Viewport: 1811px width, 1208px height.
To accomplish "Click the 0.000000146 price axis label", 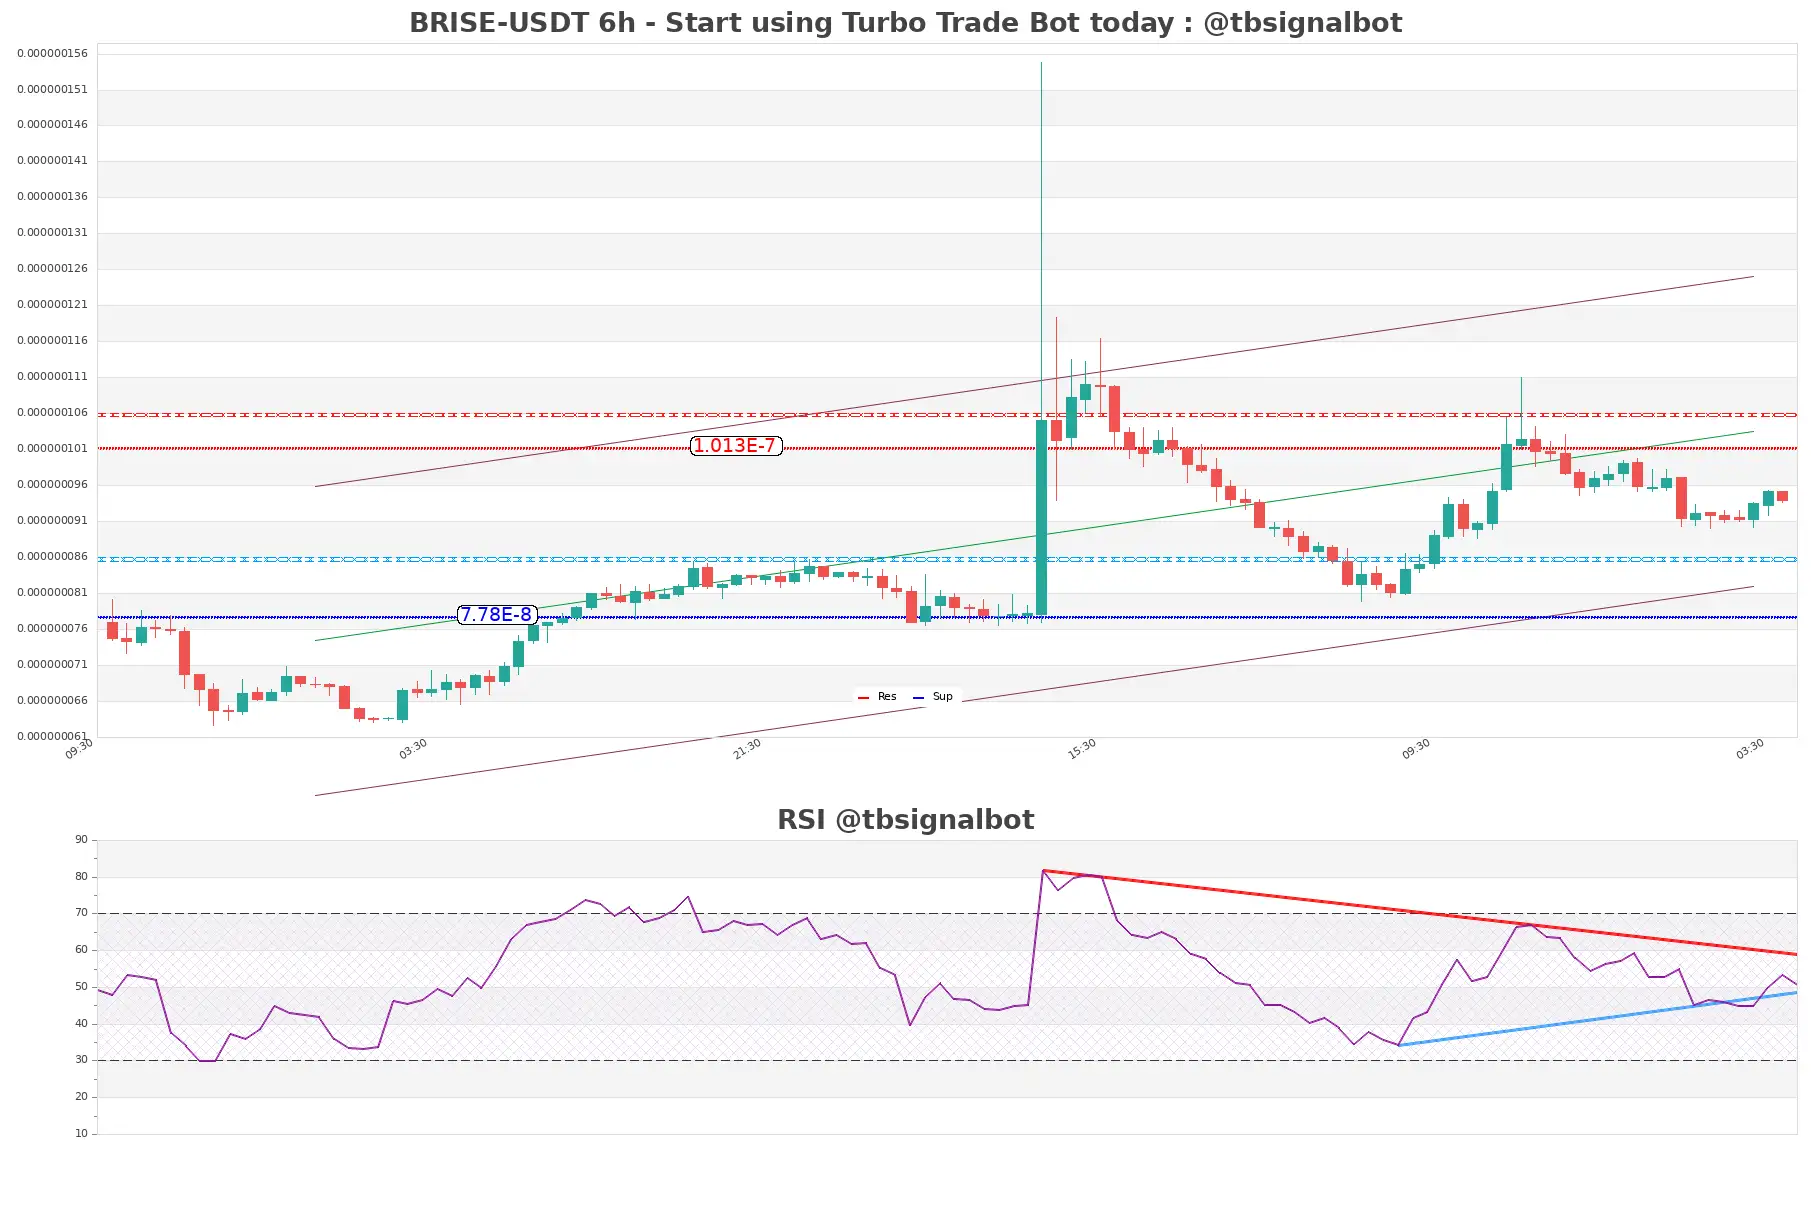I will coord(52,125).
